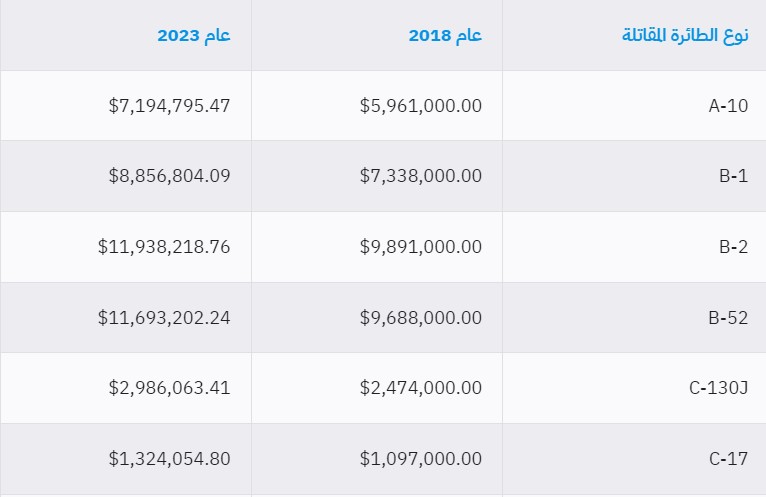Select the B-2 aircraft cell
Image resolution: width=766 pixels, height=497 pixels.
point(733,247)
